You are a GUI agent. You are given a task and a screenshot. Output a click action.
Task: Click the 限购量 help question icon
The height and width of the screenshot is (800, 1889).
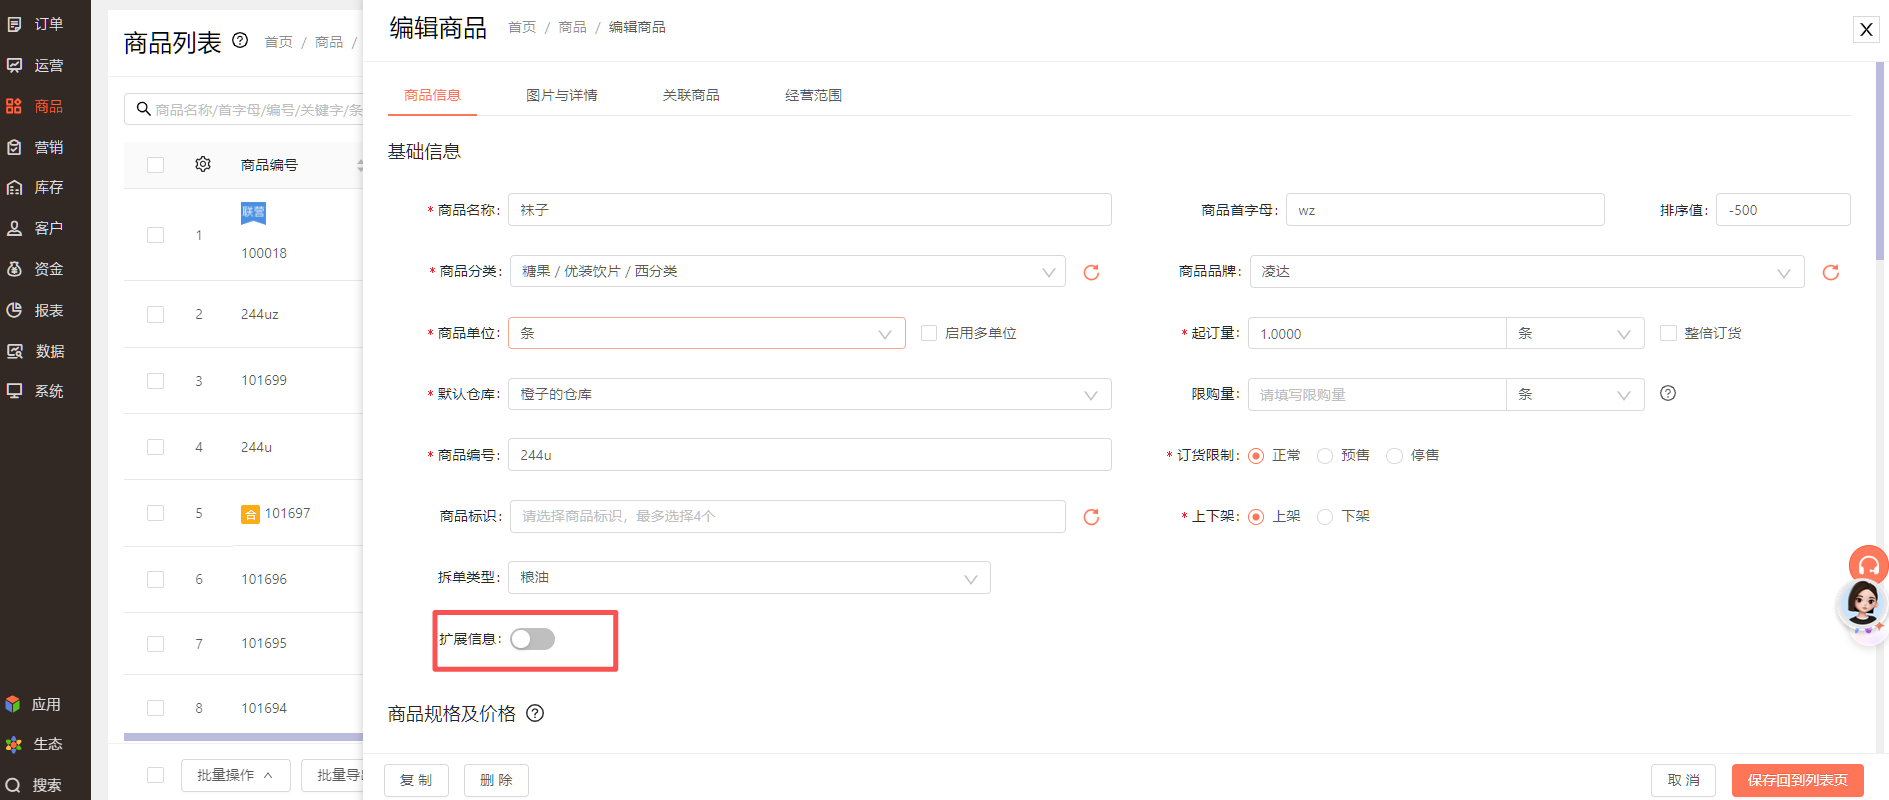1668,393
